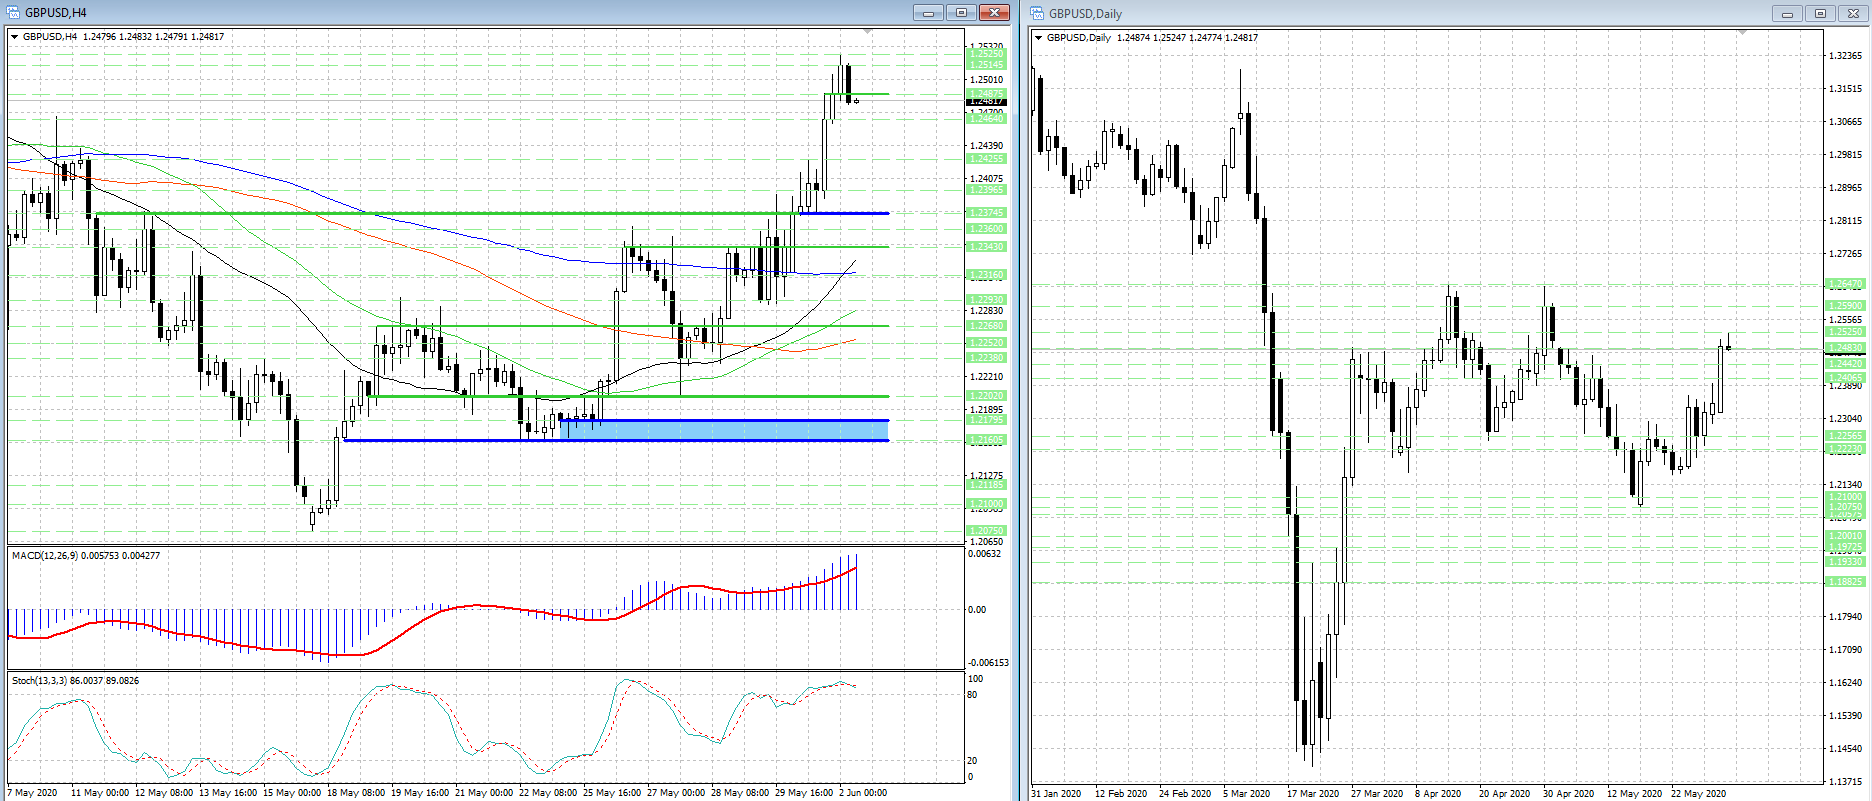Click green level label 1.22380 in H4 chart
Image resolution: width=1872 pixels, height=801 pixels.
point(986,357)
